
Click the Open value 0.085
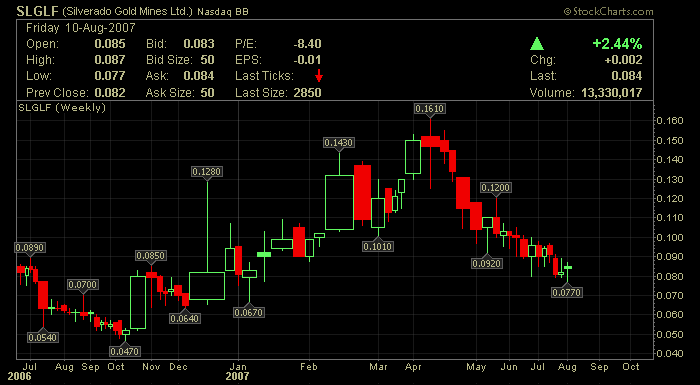tap(110, 44)
